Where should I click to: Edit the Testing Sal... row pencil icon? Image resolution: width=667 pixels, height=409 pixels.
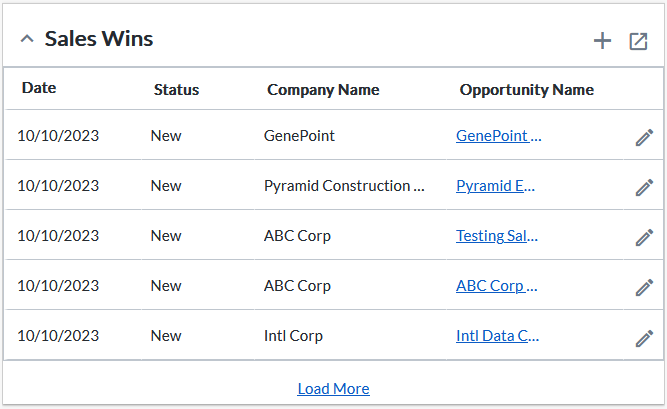[x=644, y=237]
